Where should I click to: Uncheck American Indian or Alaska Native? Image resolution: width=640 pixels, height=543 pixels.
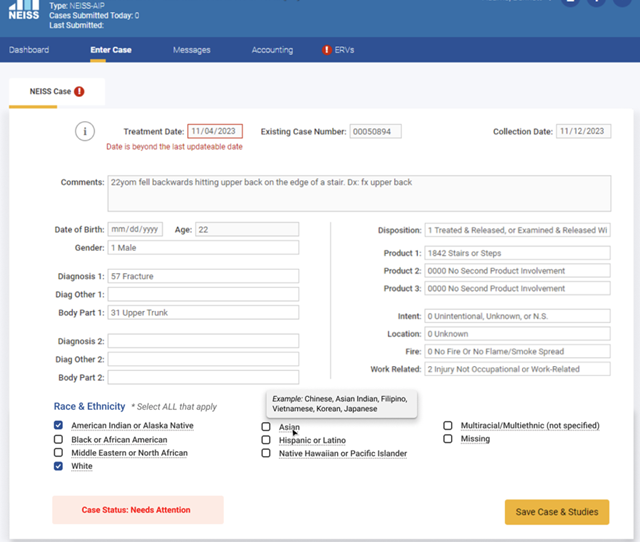[59, 426]
